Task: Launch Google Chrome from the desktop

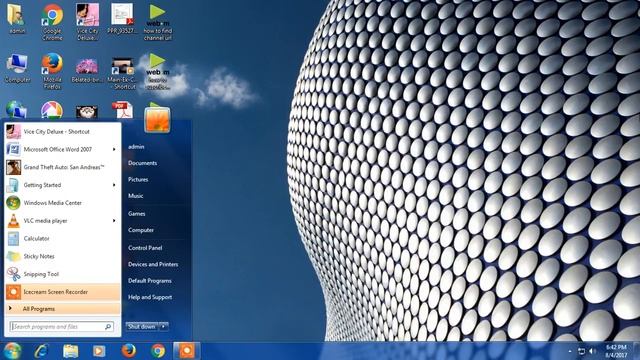Action: click(x=52, y=22)
